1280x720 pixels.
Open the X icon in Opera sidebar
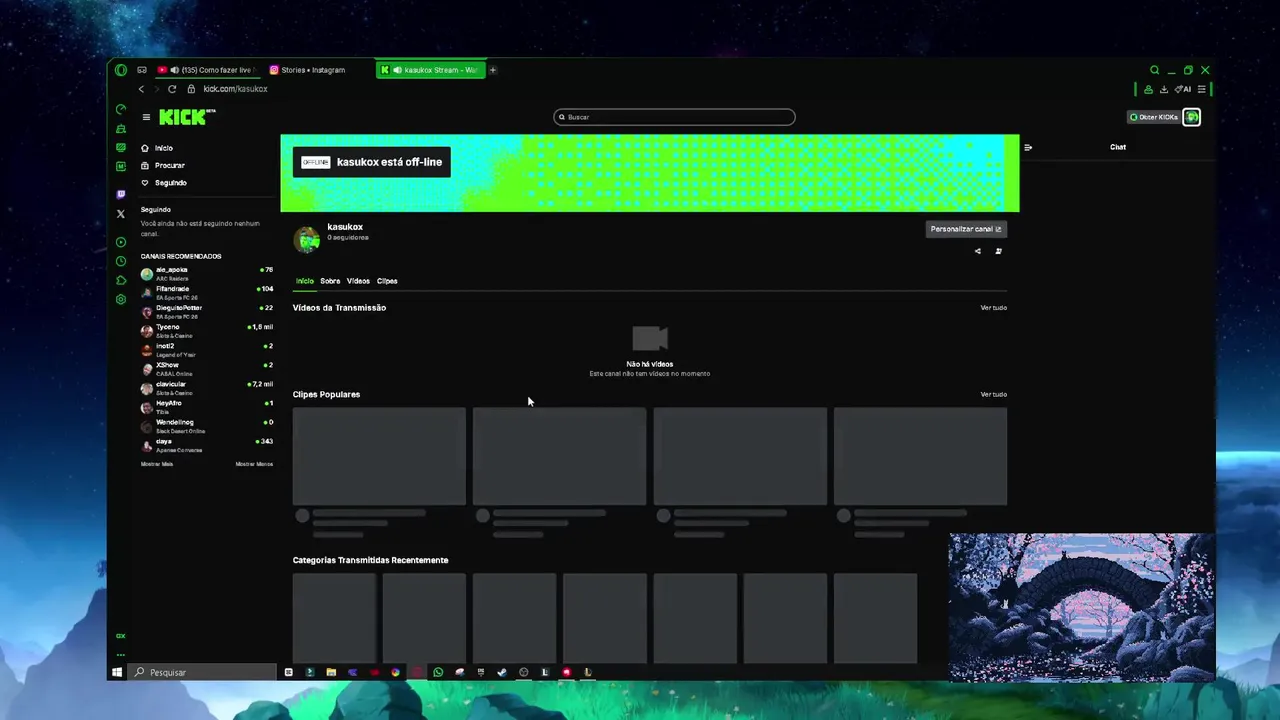pyautogui.click(x=121, y=213)
